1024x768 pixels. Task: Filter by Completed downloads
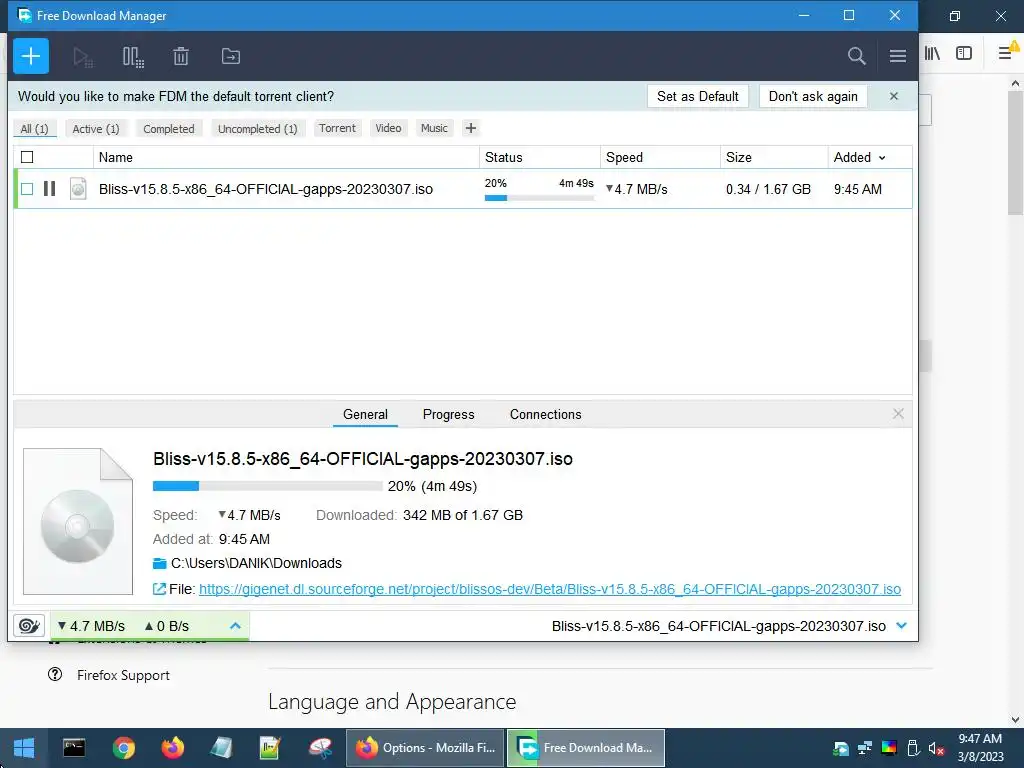tap(168, 129)
